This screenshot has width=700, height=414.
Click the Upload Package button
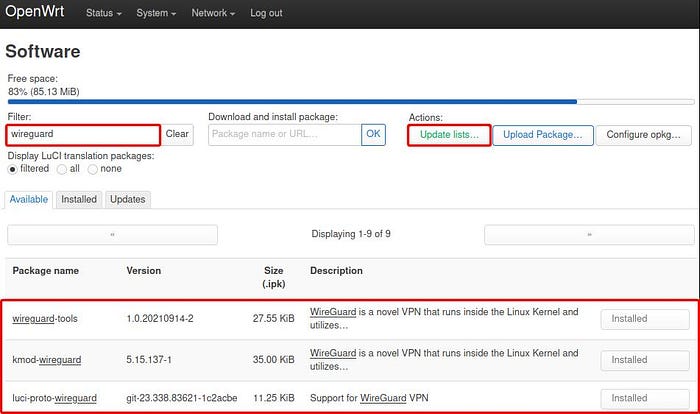[543, 135]
